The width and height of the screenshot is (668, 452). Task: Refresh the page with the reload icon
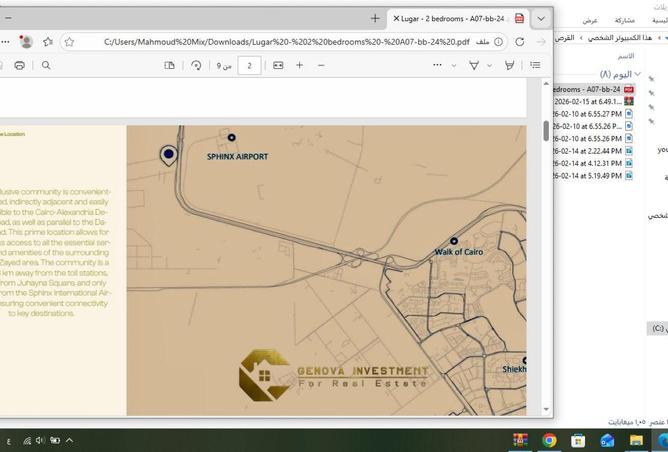point(519,42)
